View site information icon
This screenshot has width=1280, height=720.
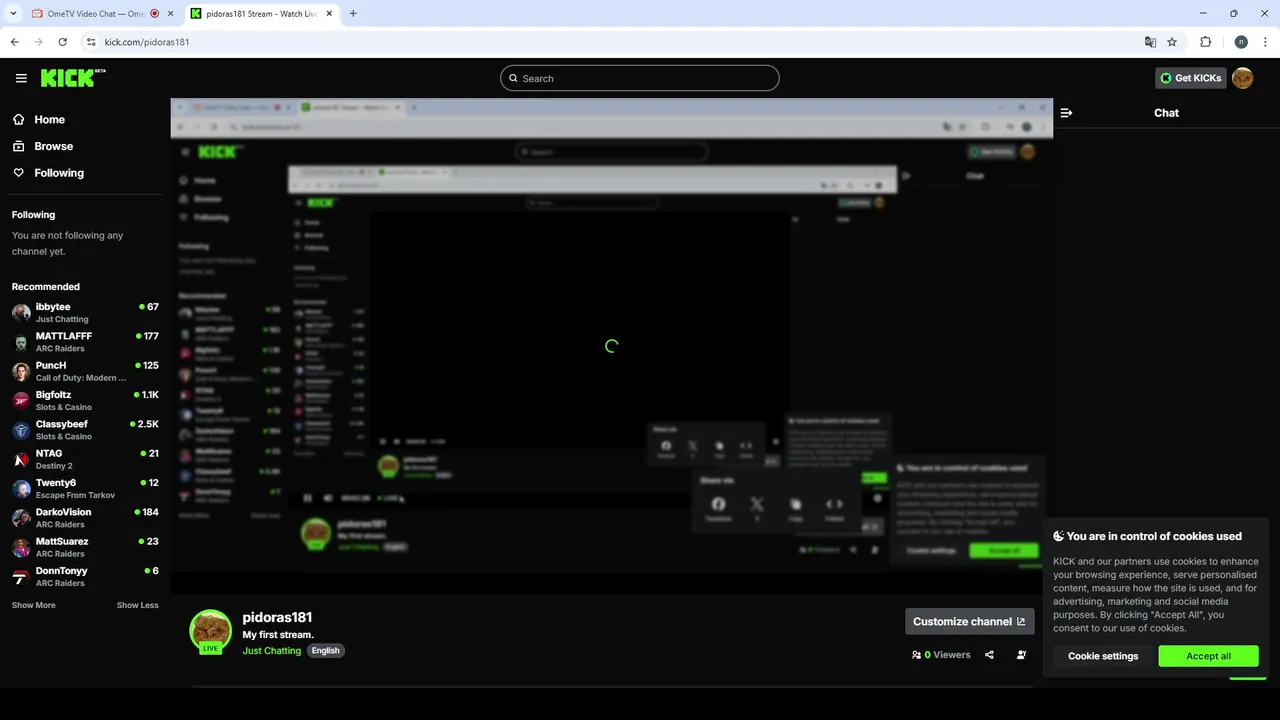[x=91, y=42]
